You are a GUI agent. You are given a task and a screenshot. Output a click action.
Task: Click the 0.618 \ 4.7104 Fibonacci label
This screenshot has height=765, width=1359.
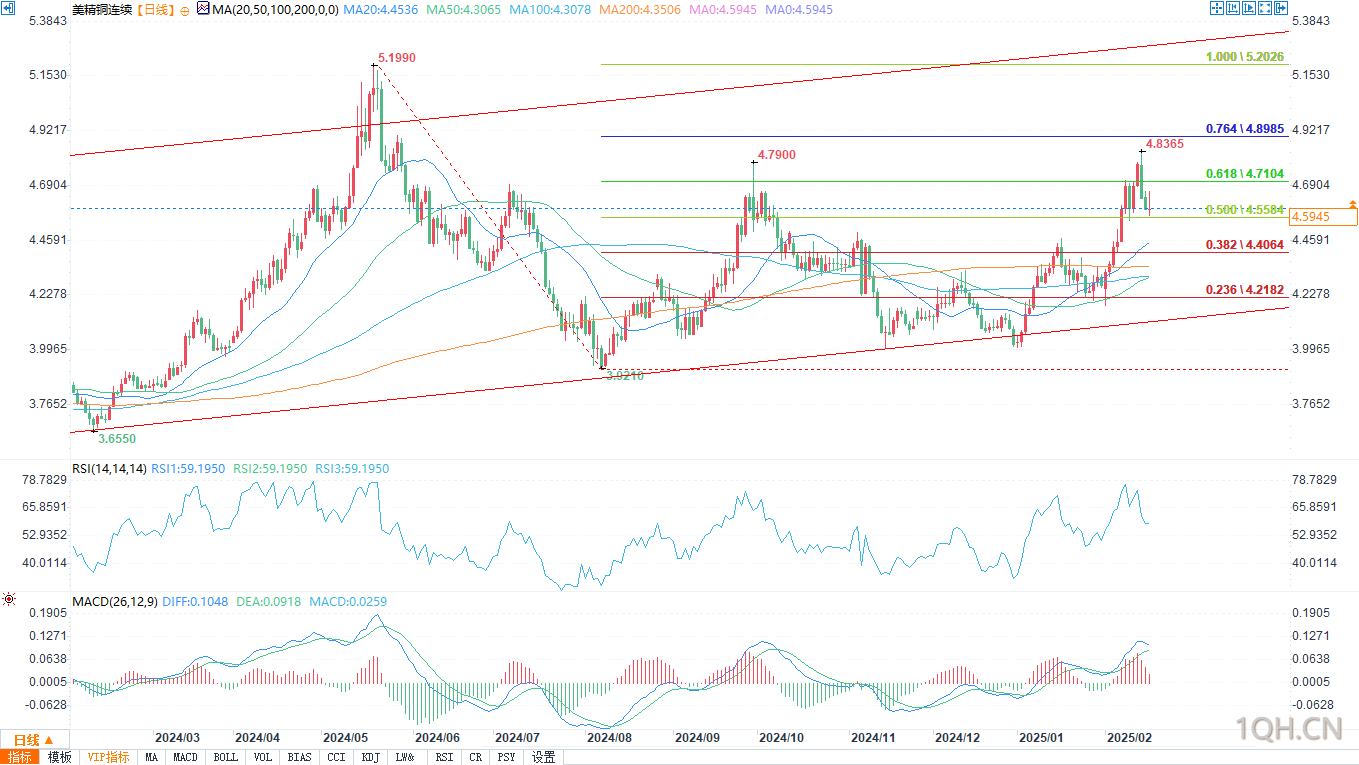pos(1247,173)
